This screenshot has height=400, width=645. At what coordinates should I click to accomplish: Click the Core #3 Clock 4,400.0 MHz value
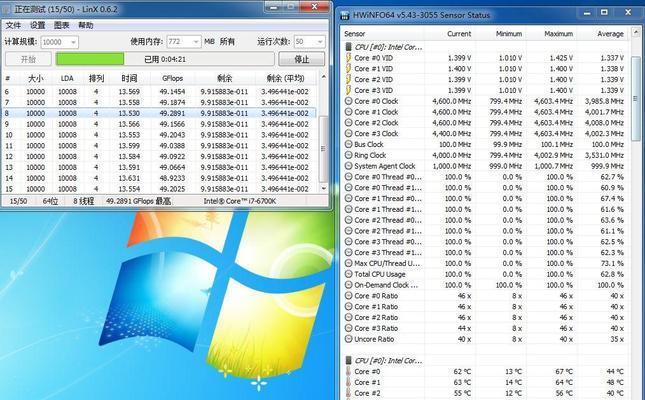(451, 133)
